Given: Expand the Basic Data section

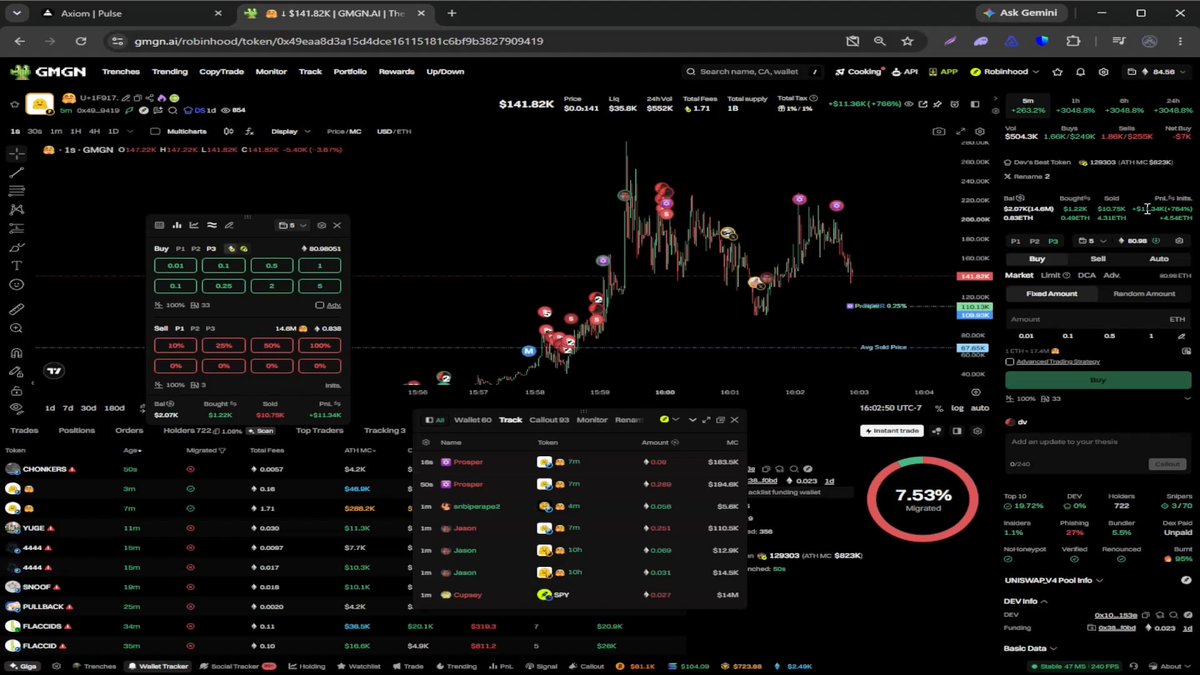Looking at the screenshot, I should tap(1030, 648).
